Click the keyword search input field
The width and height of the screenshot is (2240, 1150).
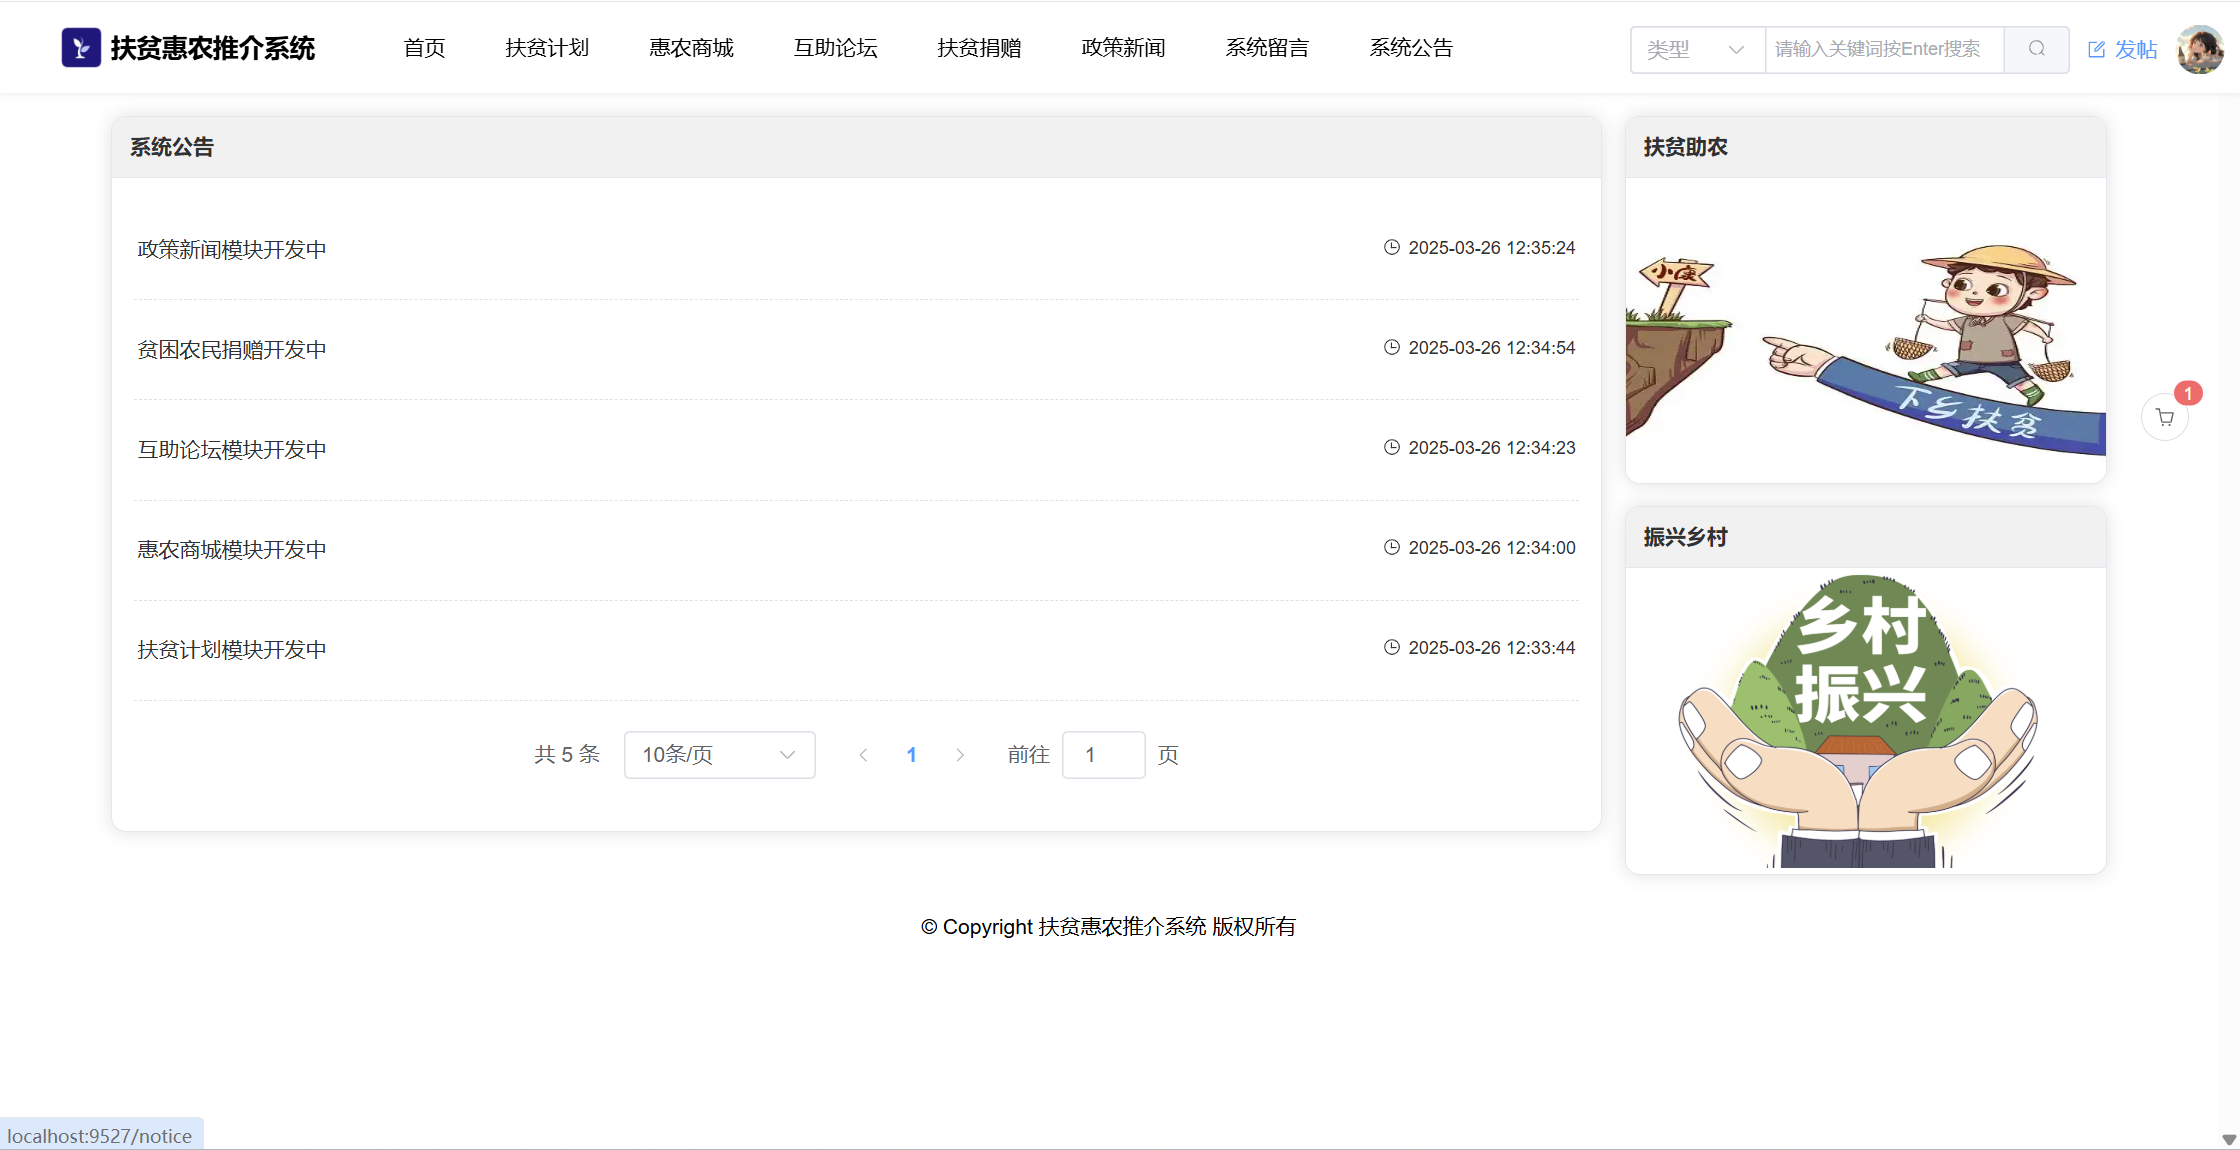[x=1883, y=49]
